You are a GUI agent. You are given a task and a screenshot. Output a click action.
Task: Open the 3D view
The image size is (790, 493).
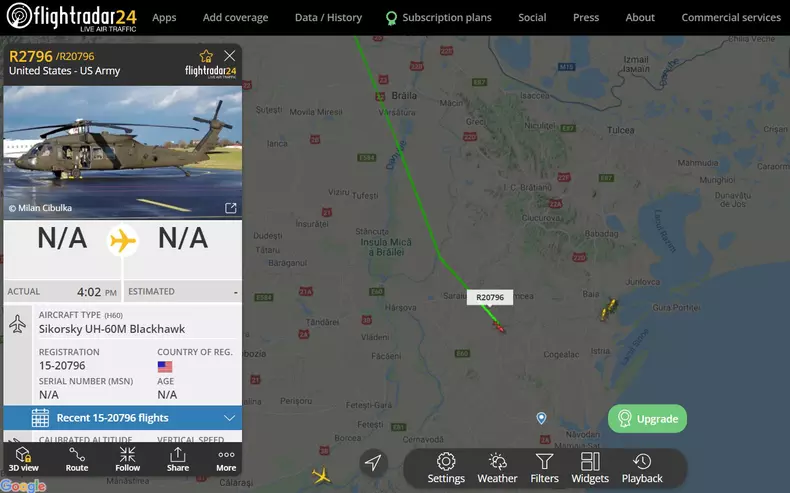pos(23,459)
